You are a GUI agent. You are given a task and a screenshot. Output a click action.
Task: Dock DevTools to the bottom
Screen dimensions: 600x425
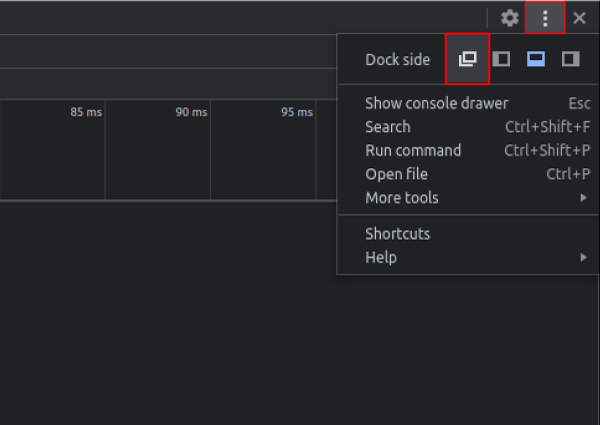coord(536,59)
